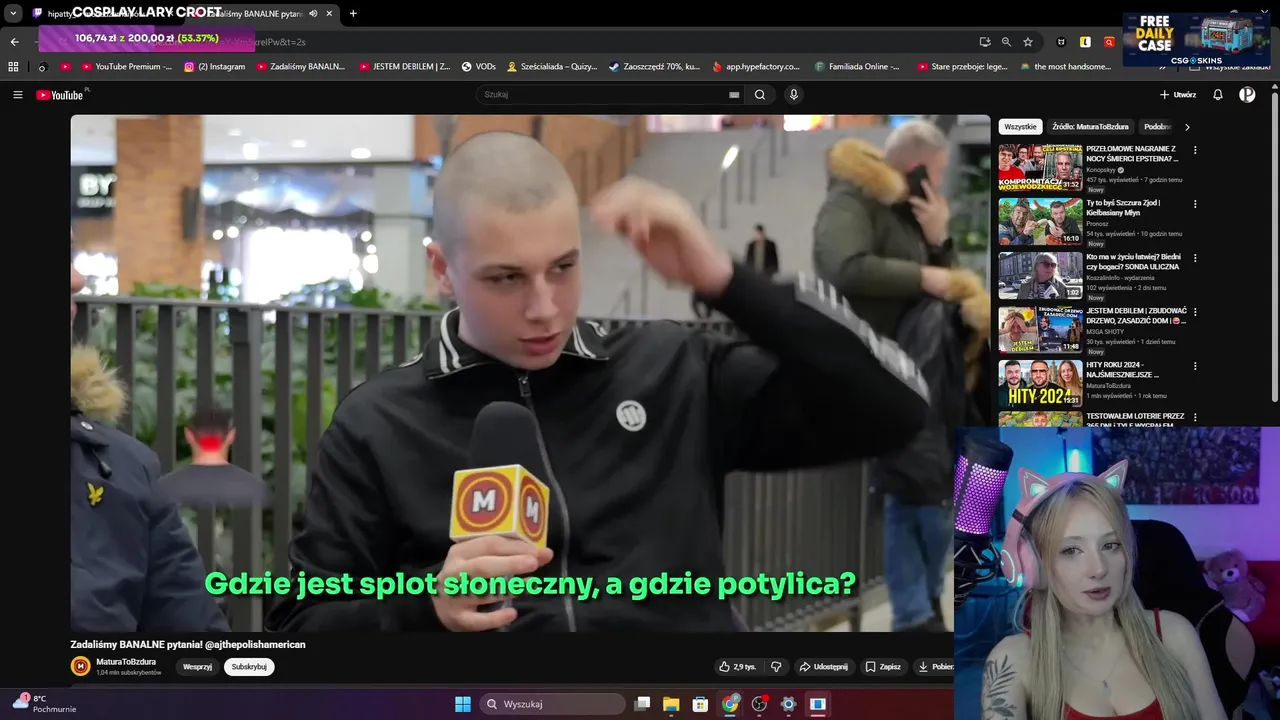This screenshot has width=1280, height=720.
Task: Click the YouTube search magnifier button
Action: (760, 95)
